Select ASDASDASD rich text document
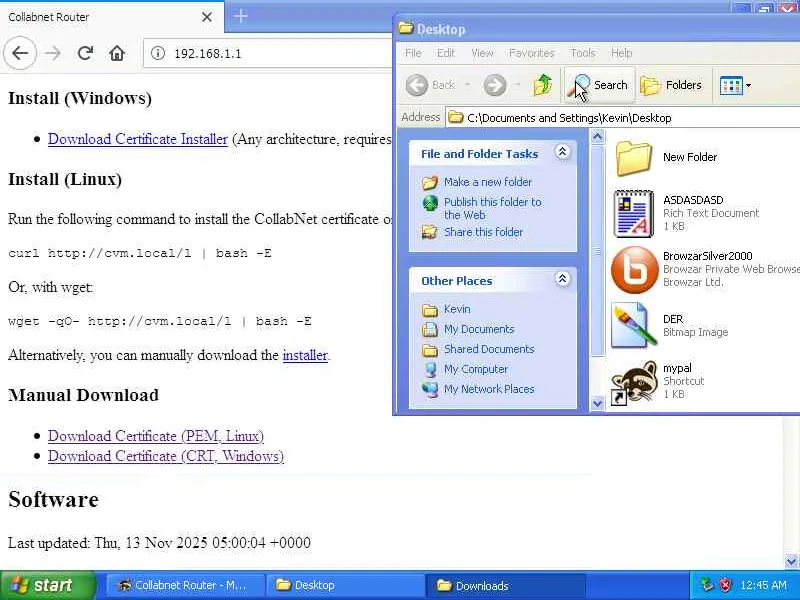800x600 pixels. coord(634,213)
